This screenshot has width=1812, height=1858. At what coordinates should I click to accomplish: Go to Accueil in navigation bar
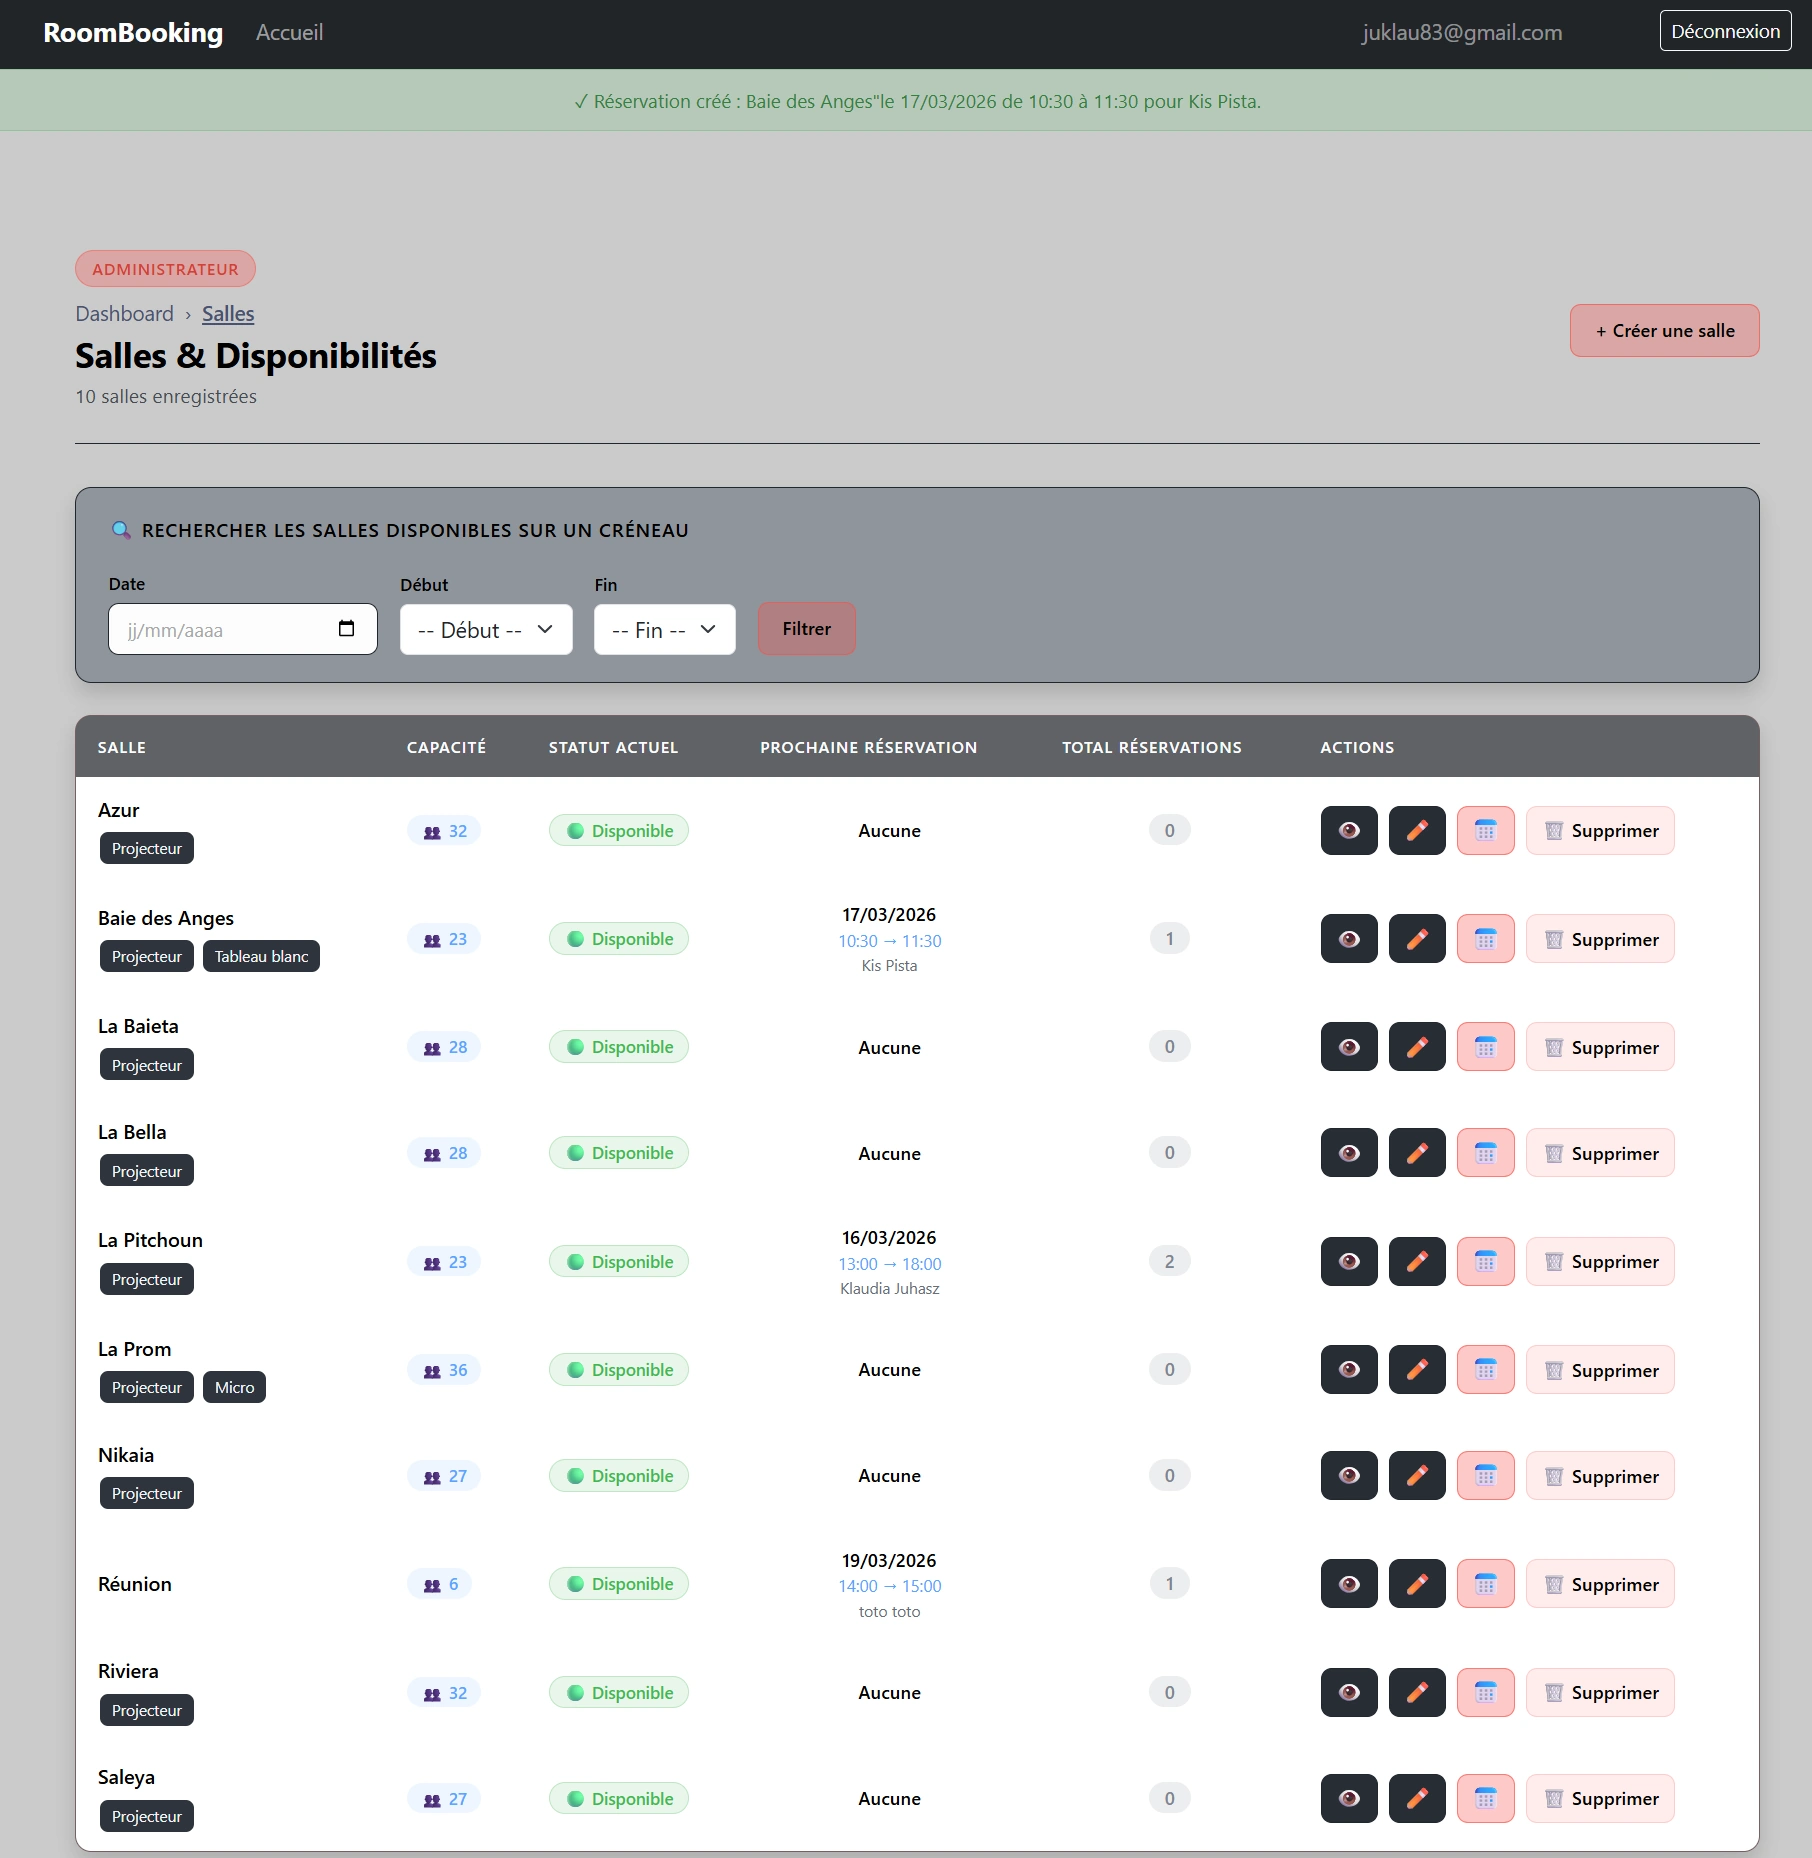289,33
